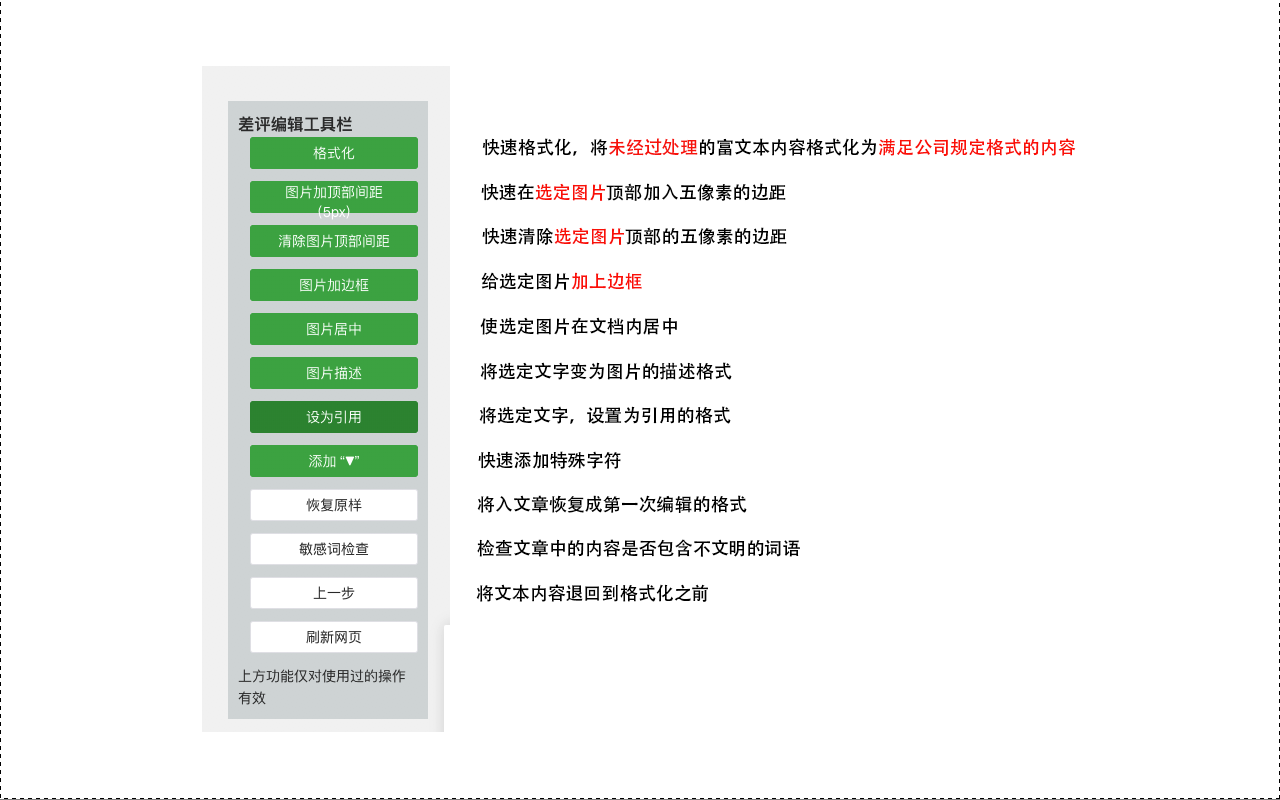Click description 快速添加特殊字符

click(x=550, y=461)
